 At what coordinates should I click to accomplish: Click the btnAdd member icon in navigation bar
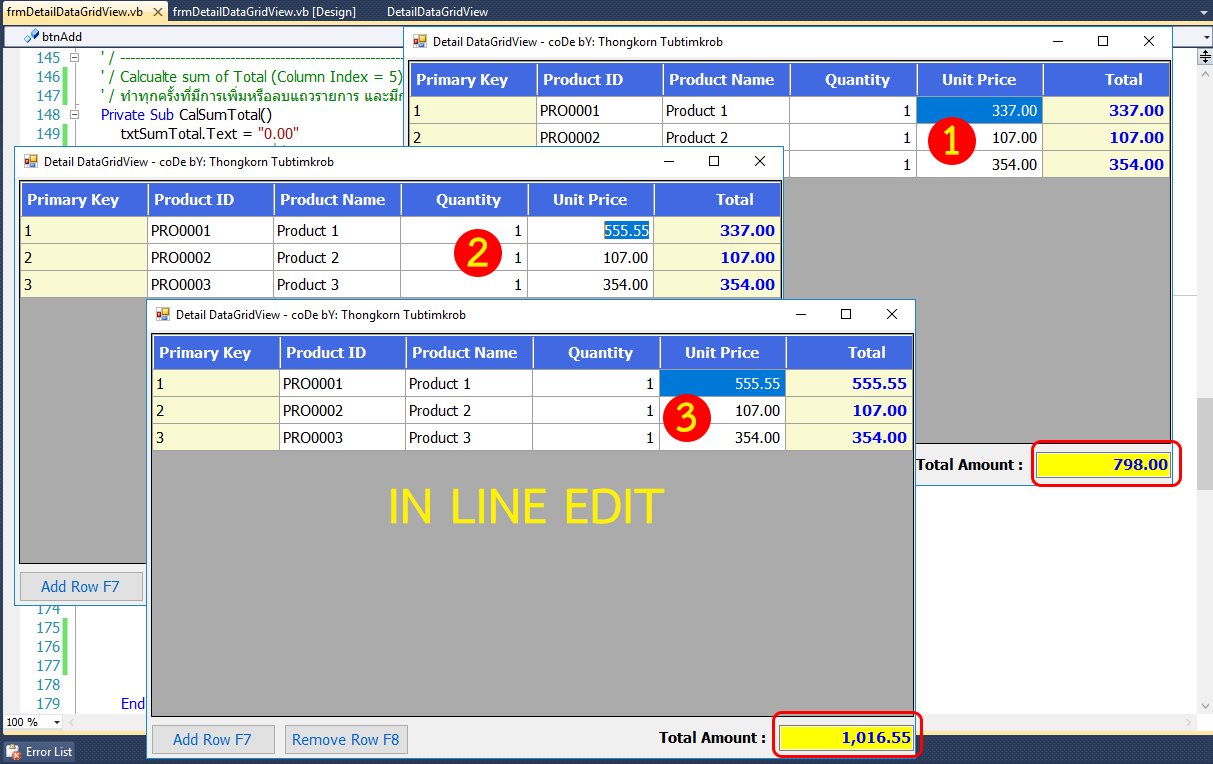click(x=32, y=36)
